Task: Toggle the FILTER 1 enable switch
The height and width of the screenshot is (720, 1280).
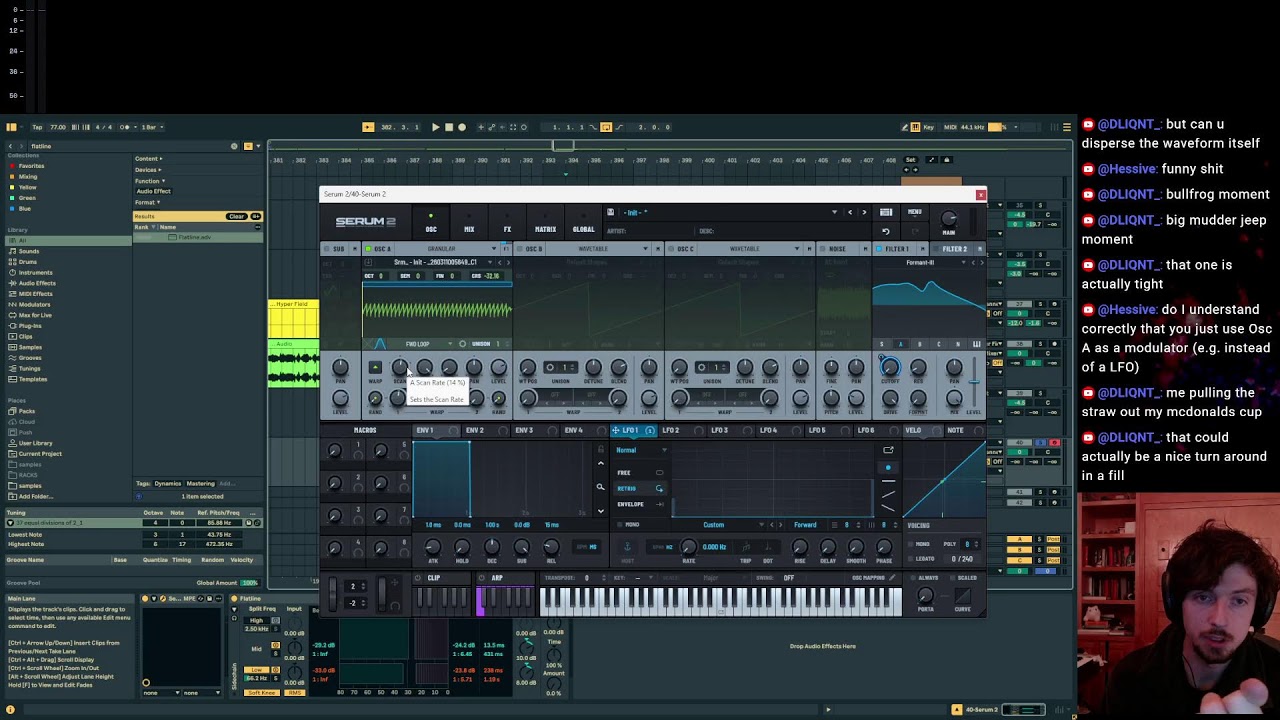Action: [879, 249]
